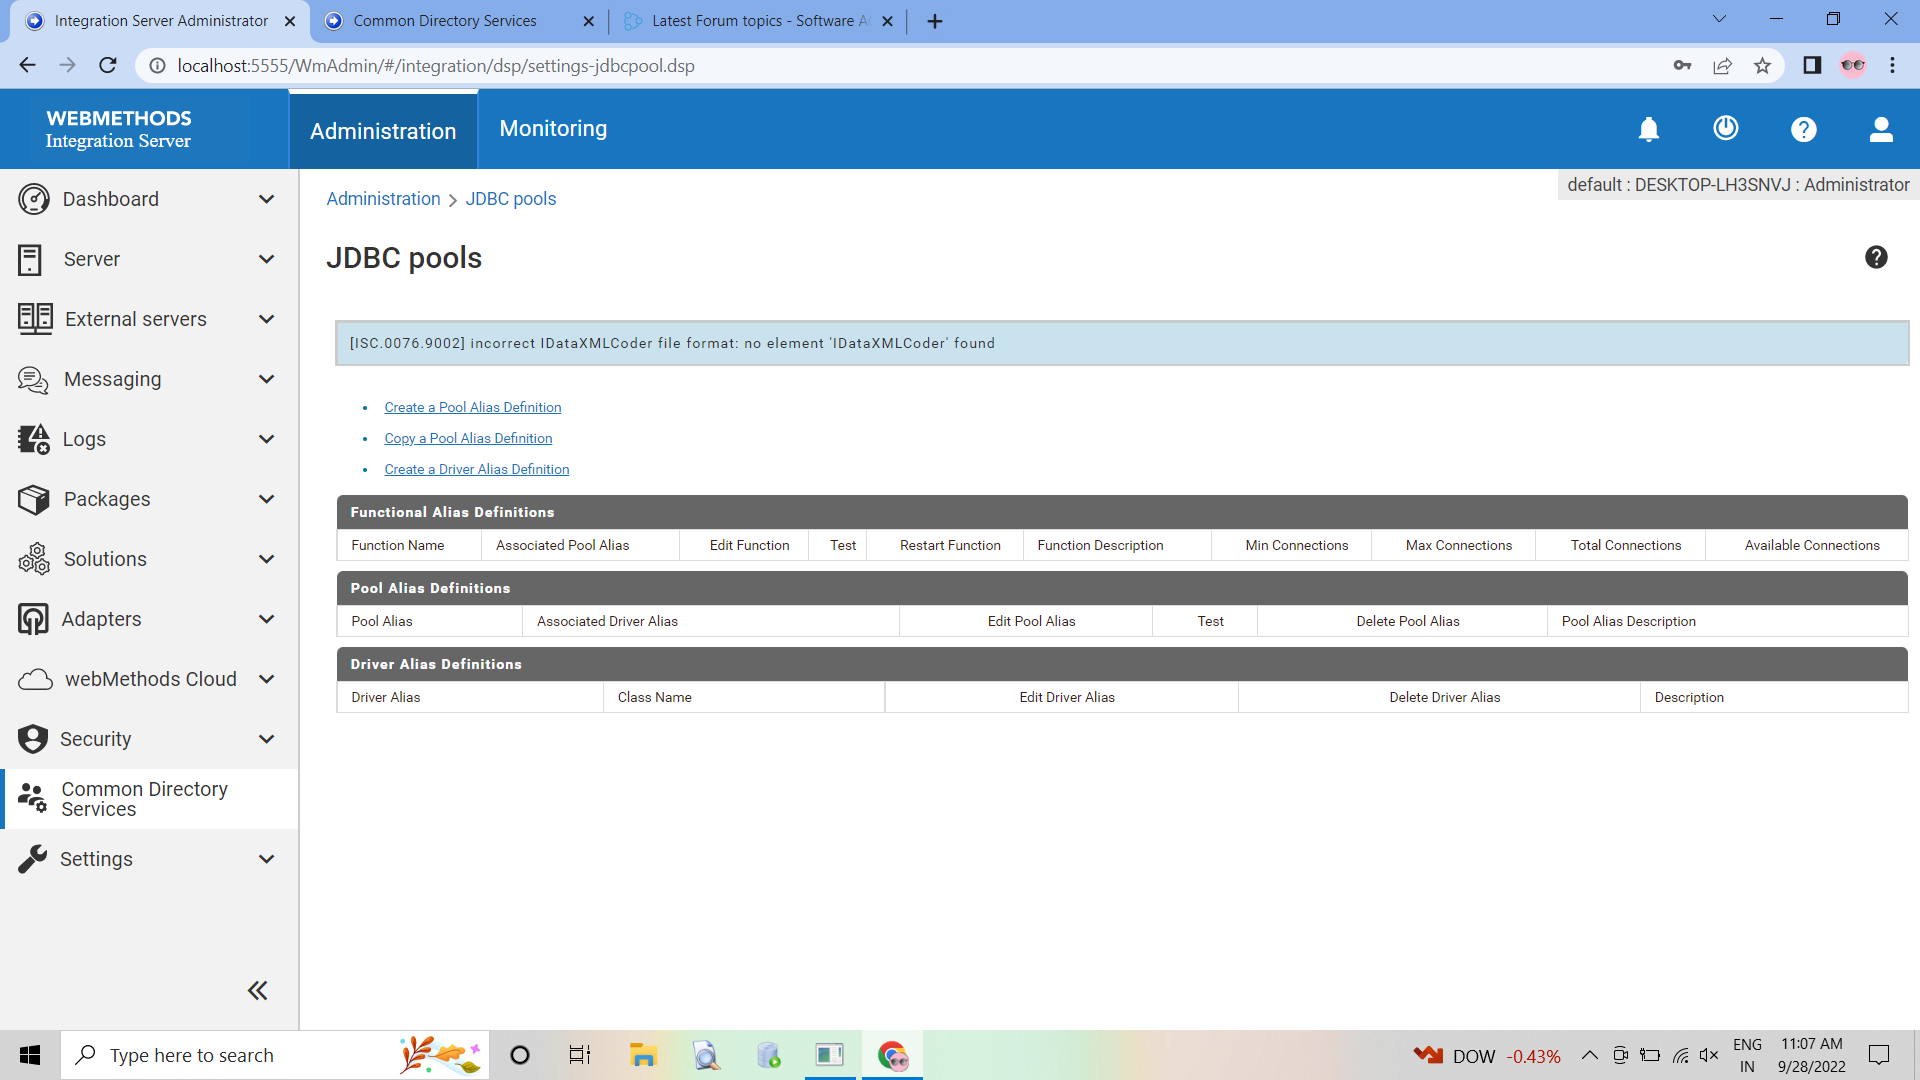
Task: Click the saved passwords key icon
Action: click(x=1682, y=65)
